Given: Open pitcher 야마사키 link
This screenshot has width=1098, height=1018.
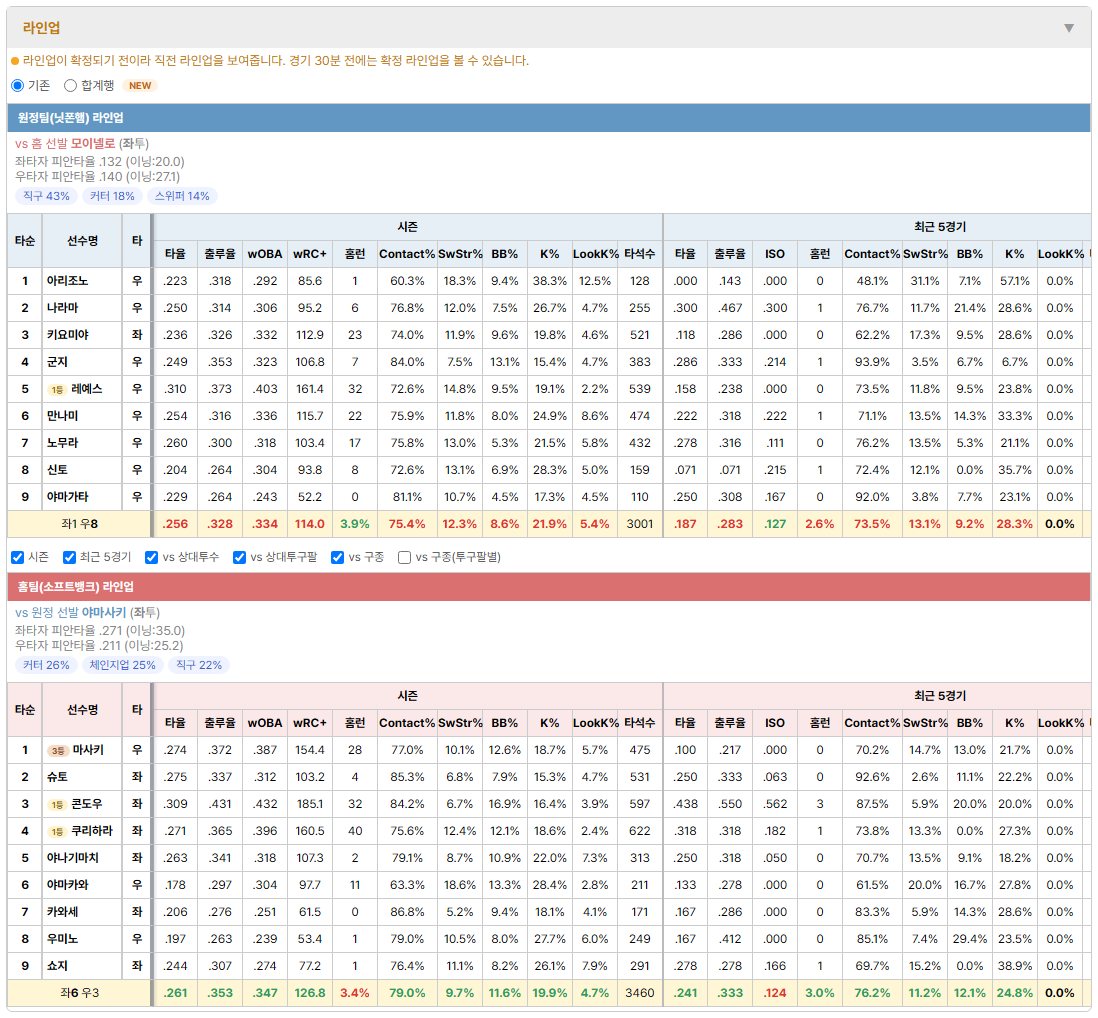Looking at the screenshot, I should pyautogui.click(x=104, y=613).
